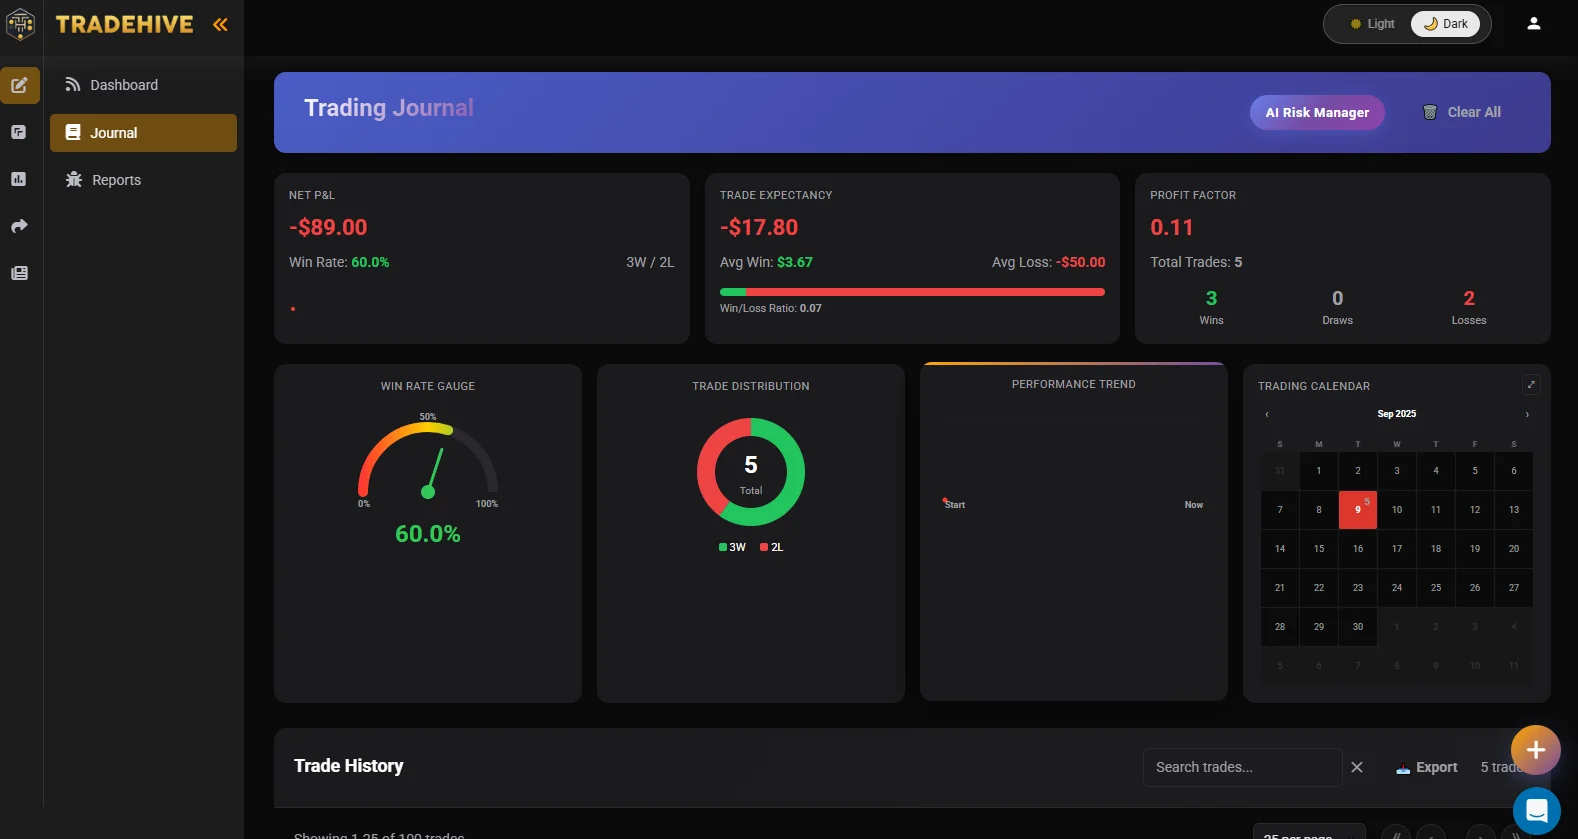
Task: Switch to Light theme
Action: tap(1371, 24)
